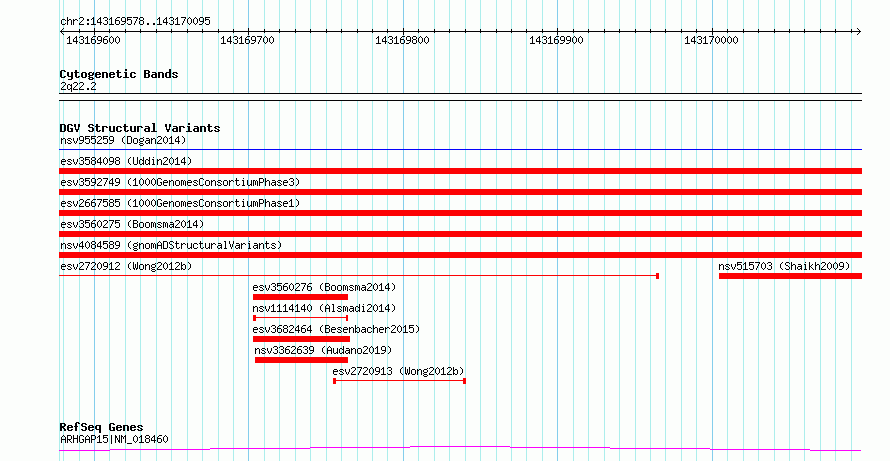Open variant nsv1114140 (Alsmadi2014) label
890x461 pixels.
[324, 308]
